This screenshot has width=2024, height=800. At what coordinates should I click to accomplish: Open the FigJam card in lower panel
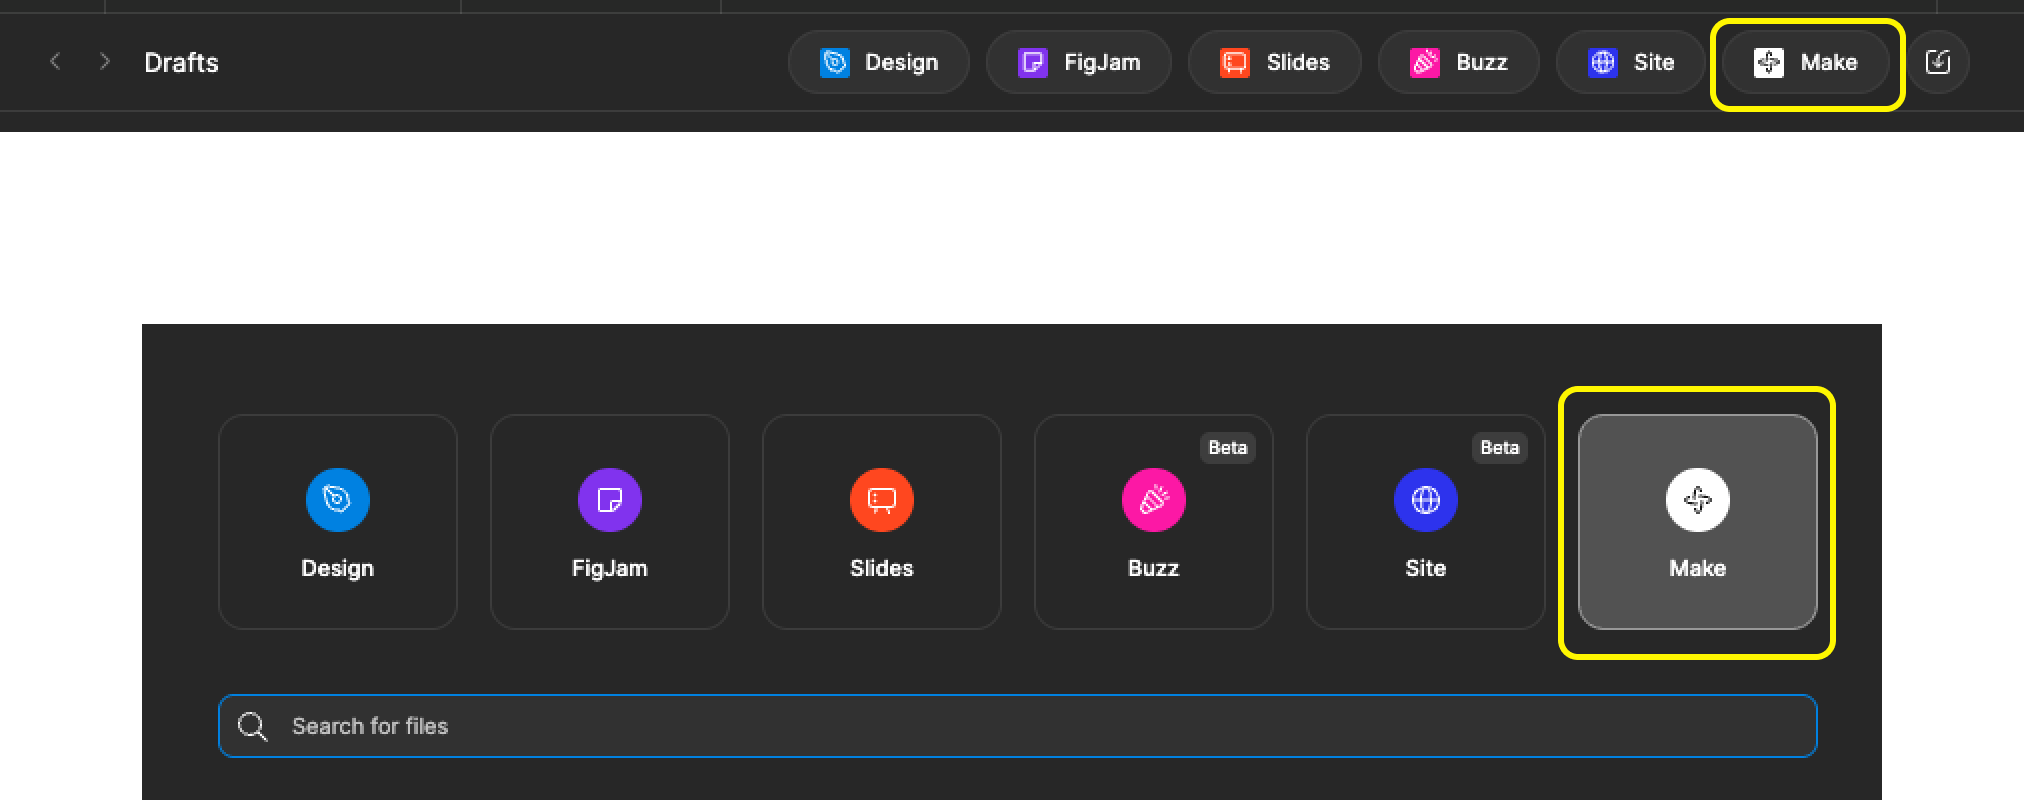(610, 522)
